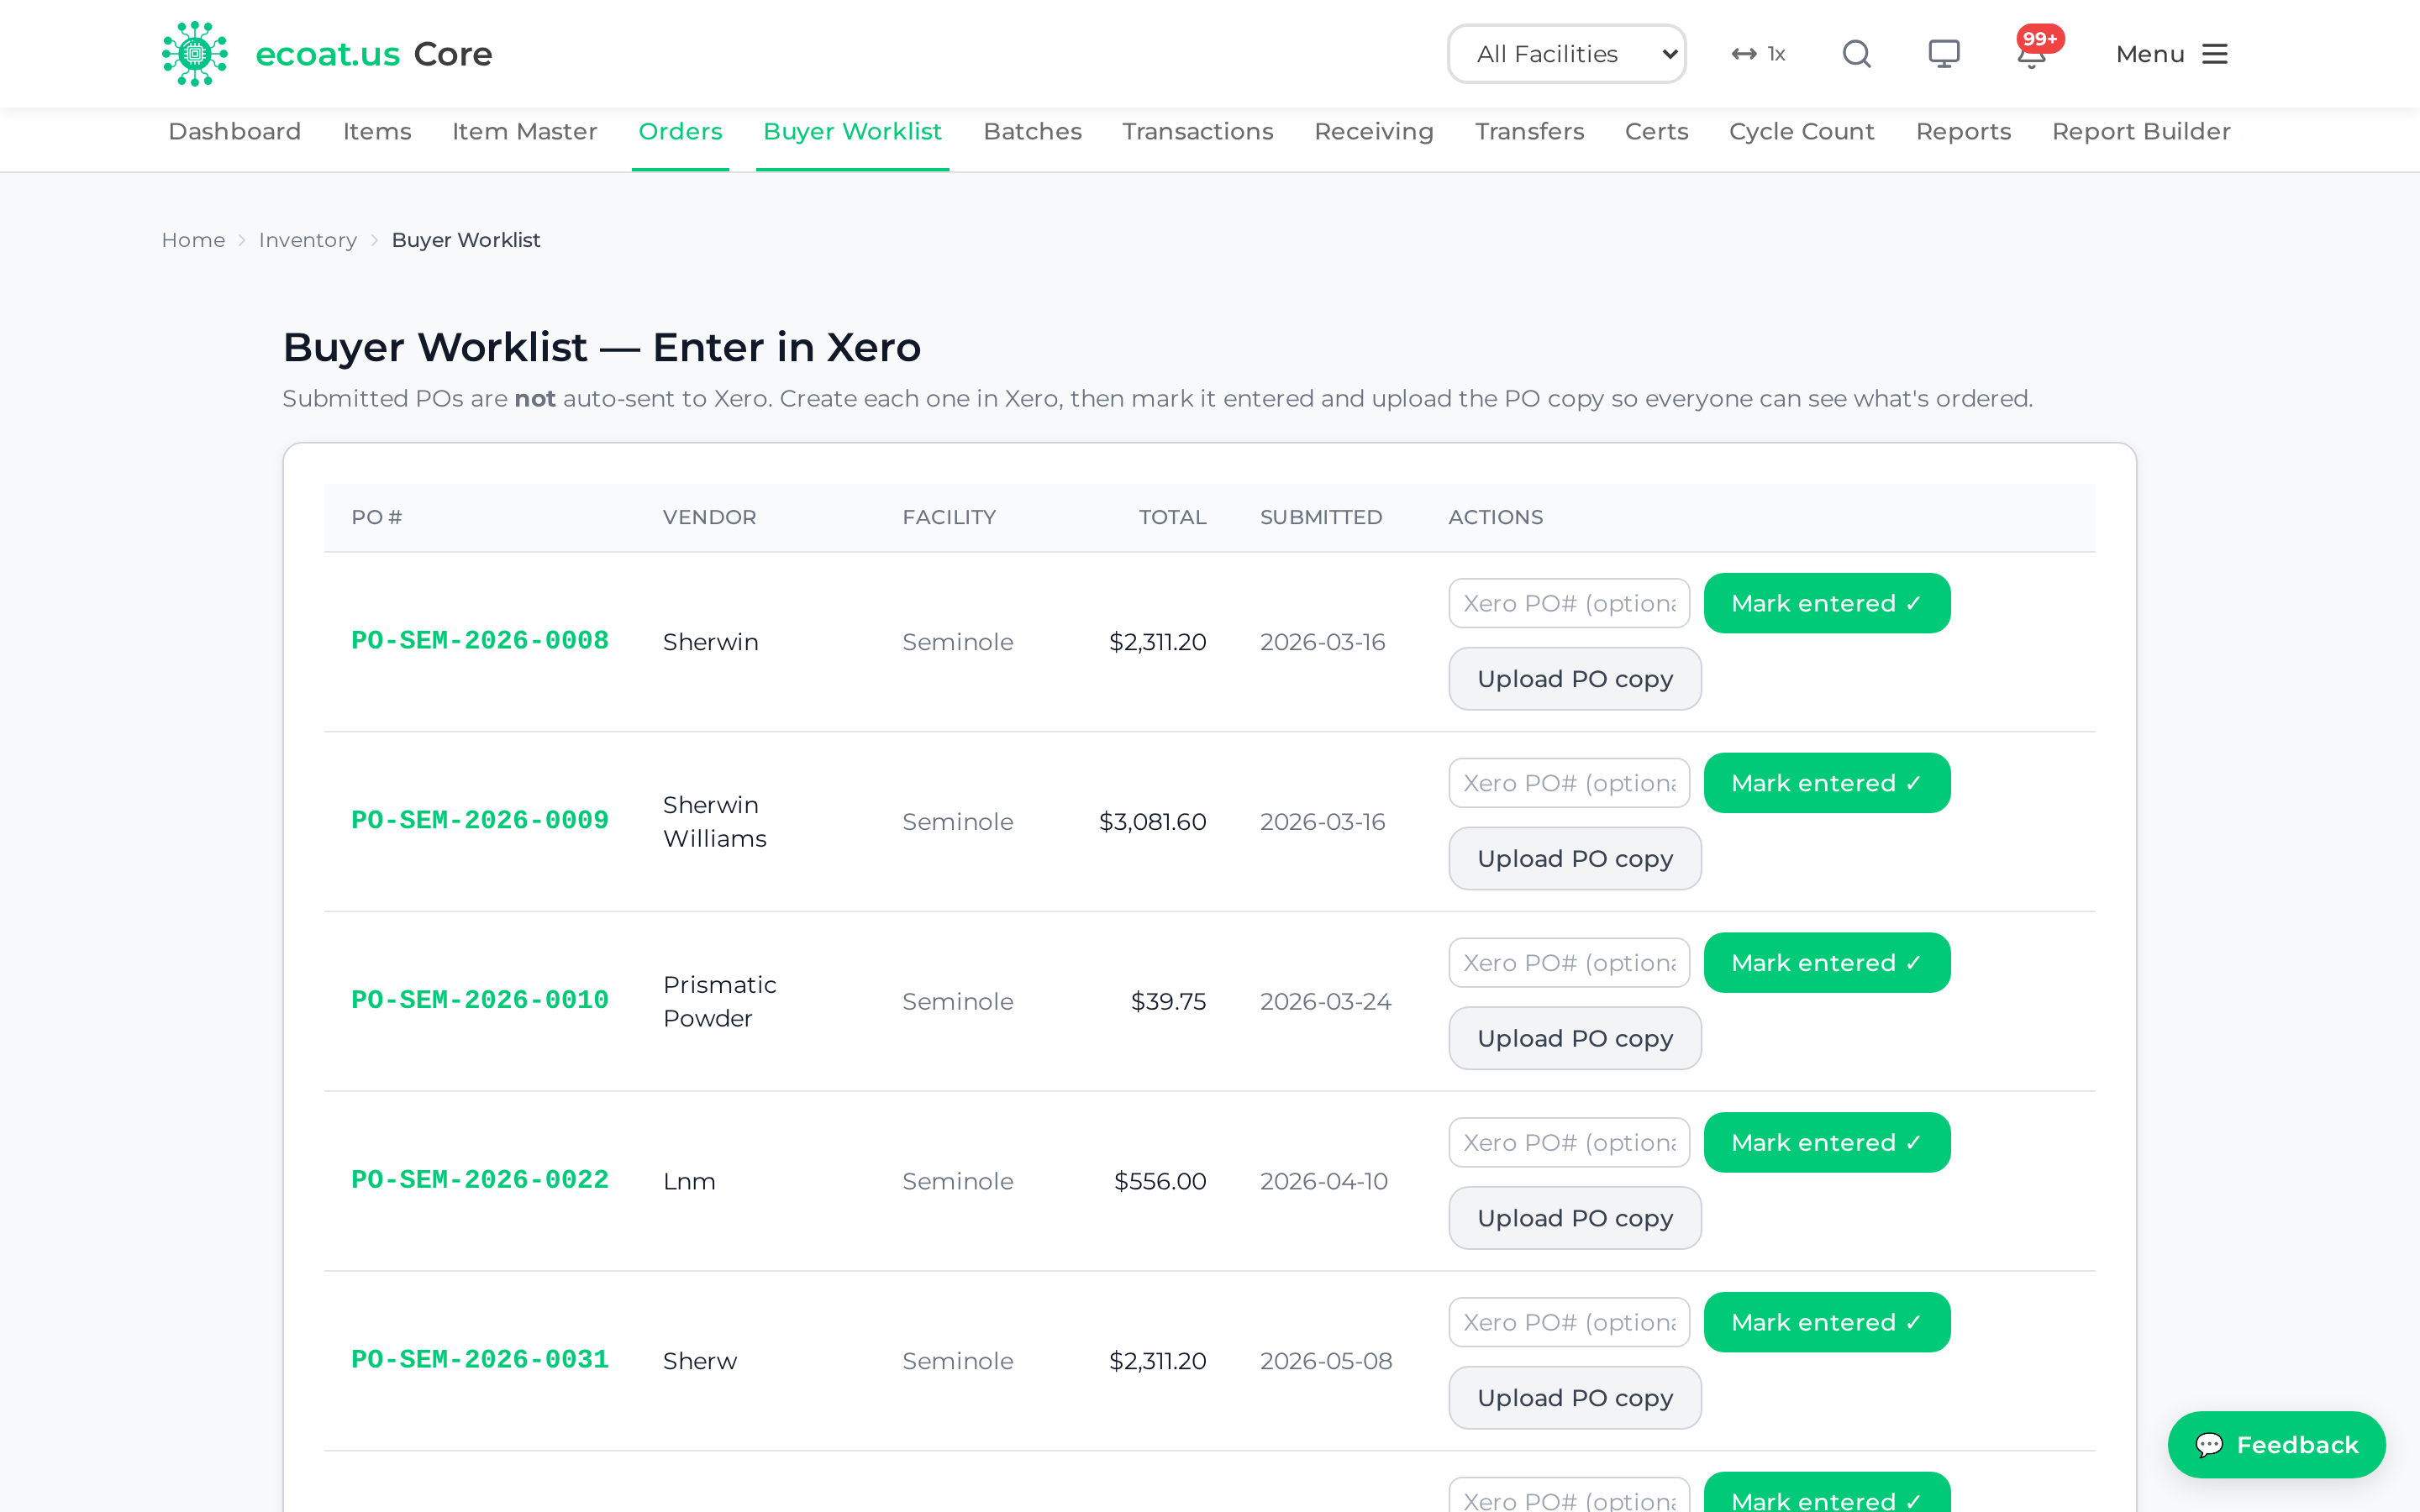Upload PO copy for PO-SEM-2026-0031
This screenshot has width=2420, height=1512.
coord(1575,1399)
